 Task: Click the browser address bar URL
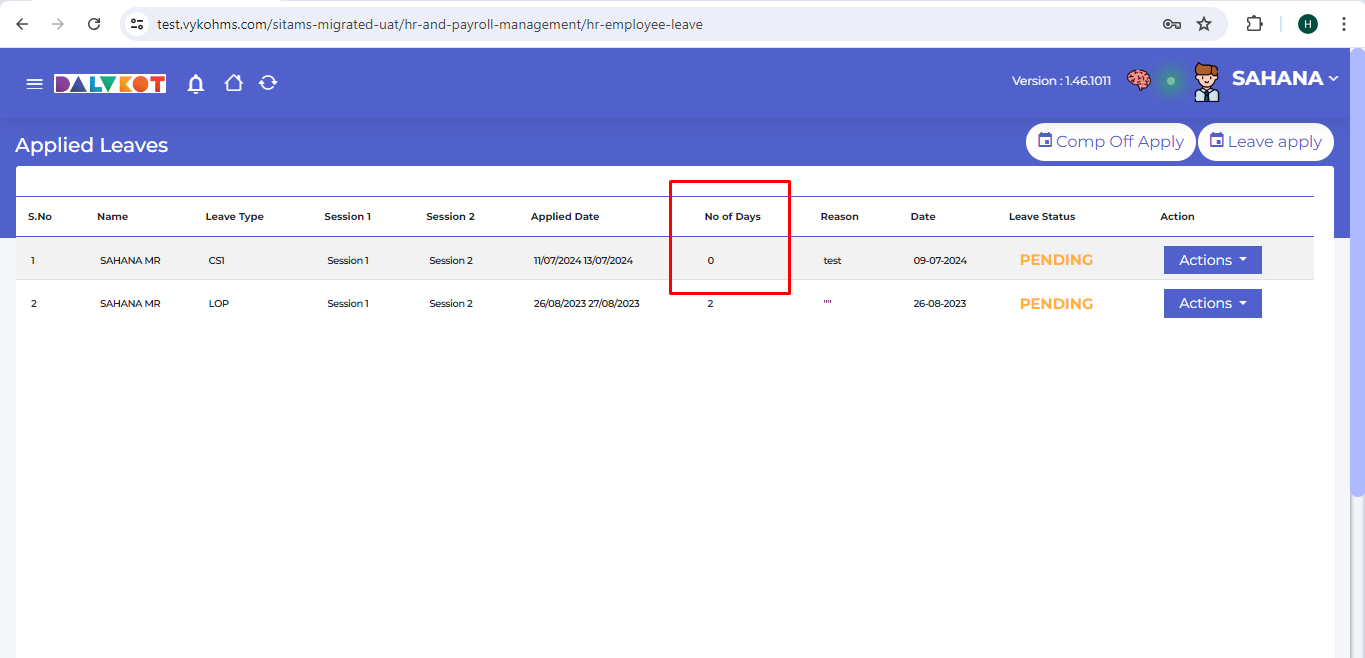430,24
